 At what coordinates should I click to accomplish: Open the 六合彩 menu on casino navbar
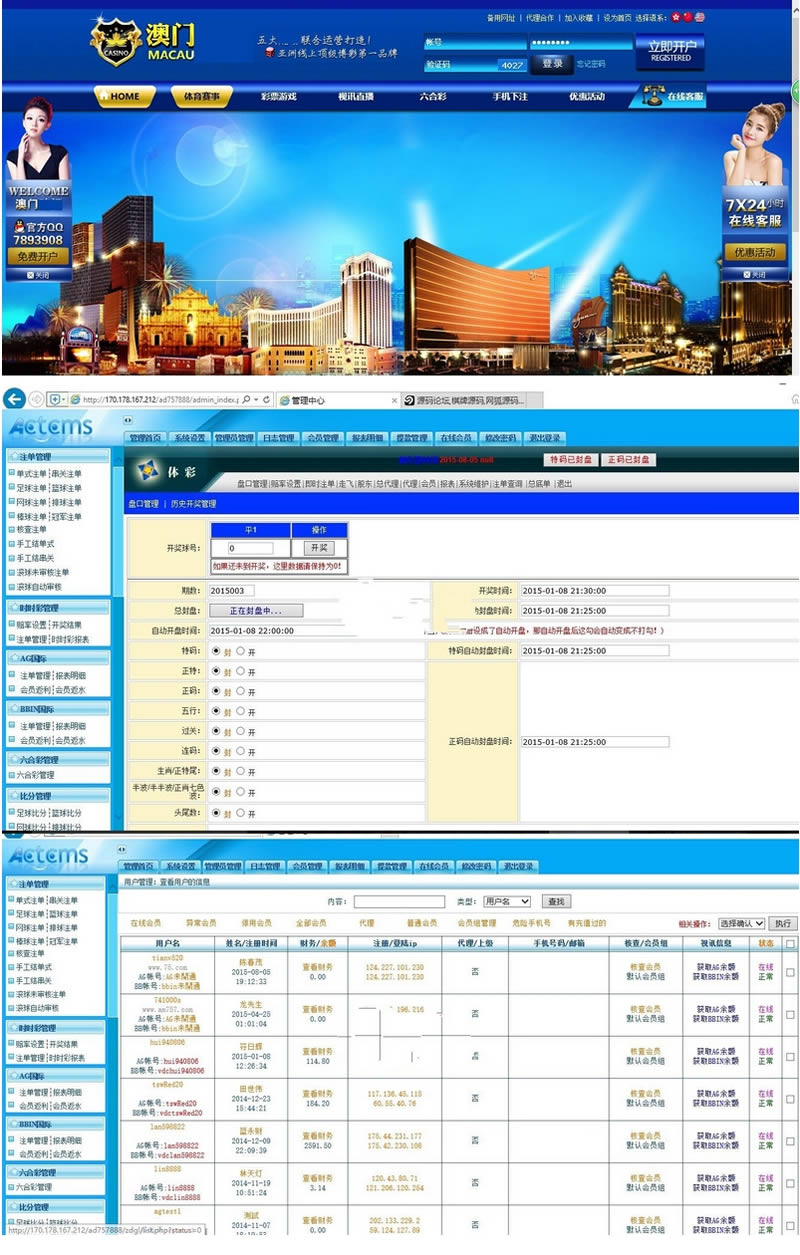436,97
